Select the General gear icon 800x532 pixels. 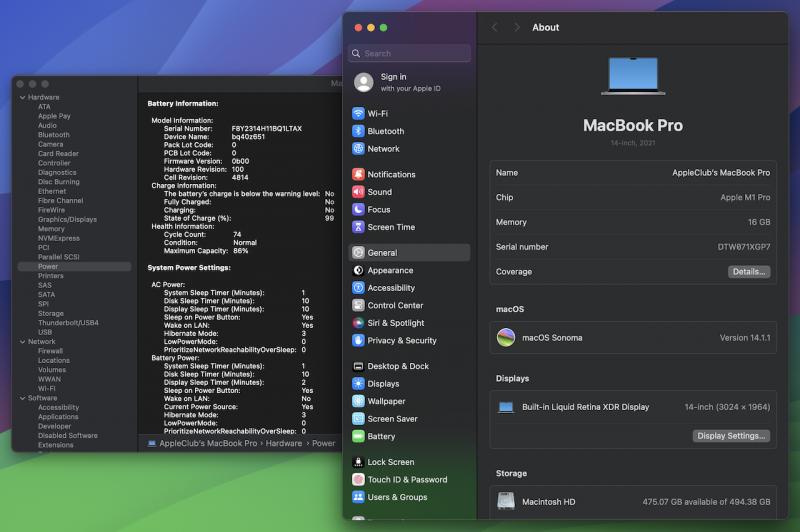coord(358,252)
